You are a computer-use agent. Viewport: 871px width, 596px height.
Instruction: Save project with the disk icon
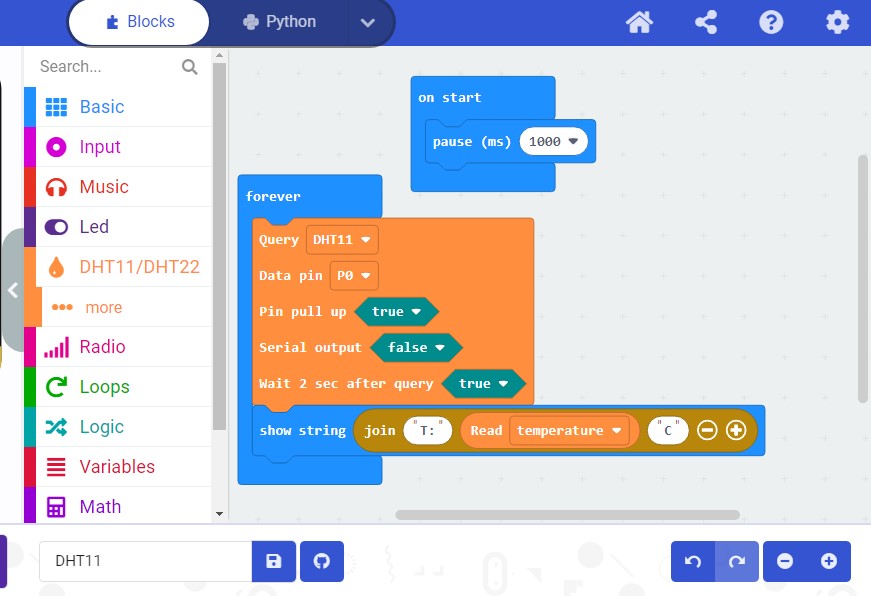click(273, 561)
